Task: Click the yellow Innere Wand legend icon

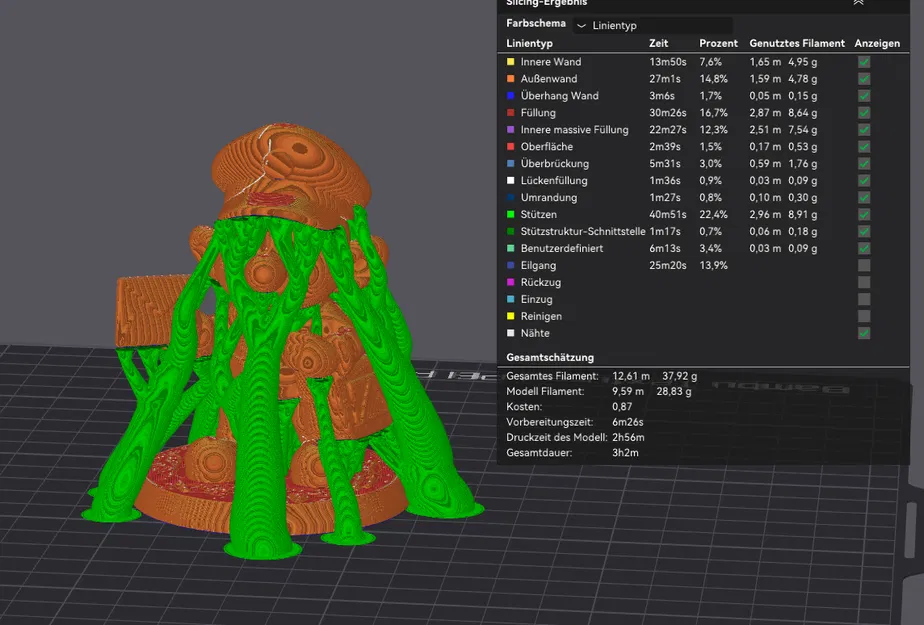Action: [x=509, y=62]
